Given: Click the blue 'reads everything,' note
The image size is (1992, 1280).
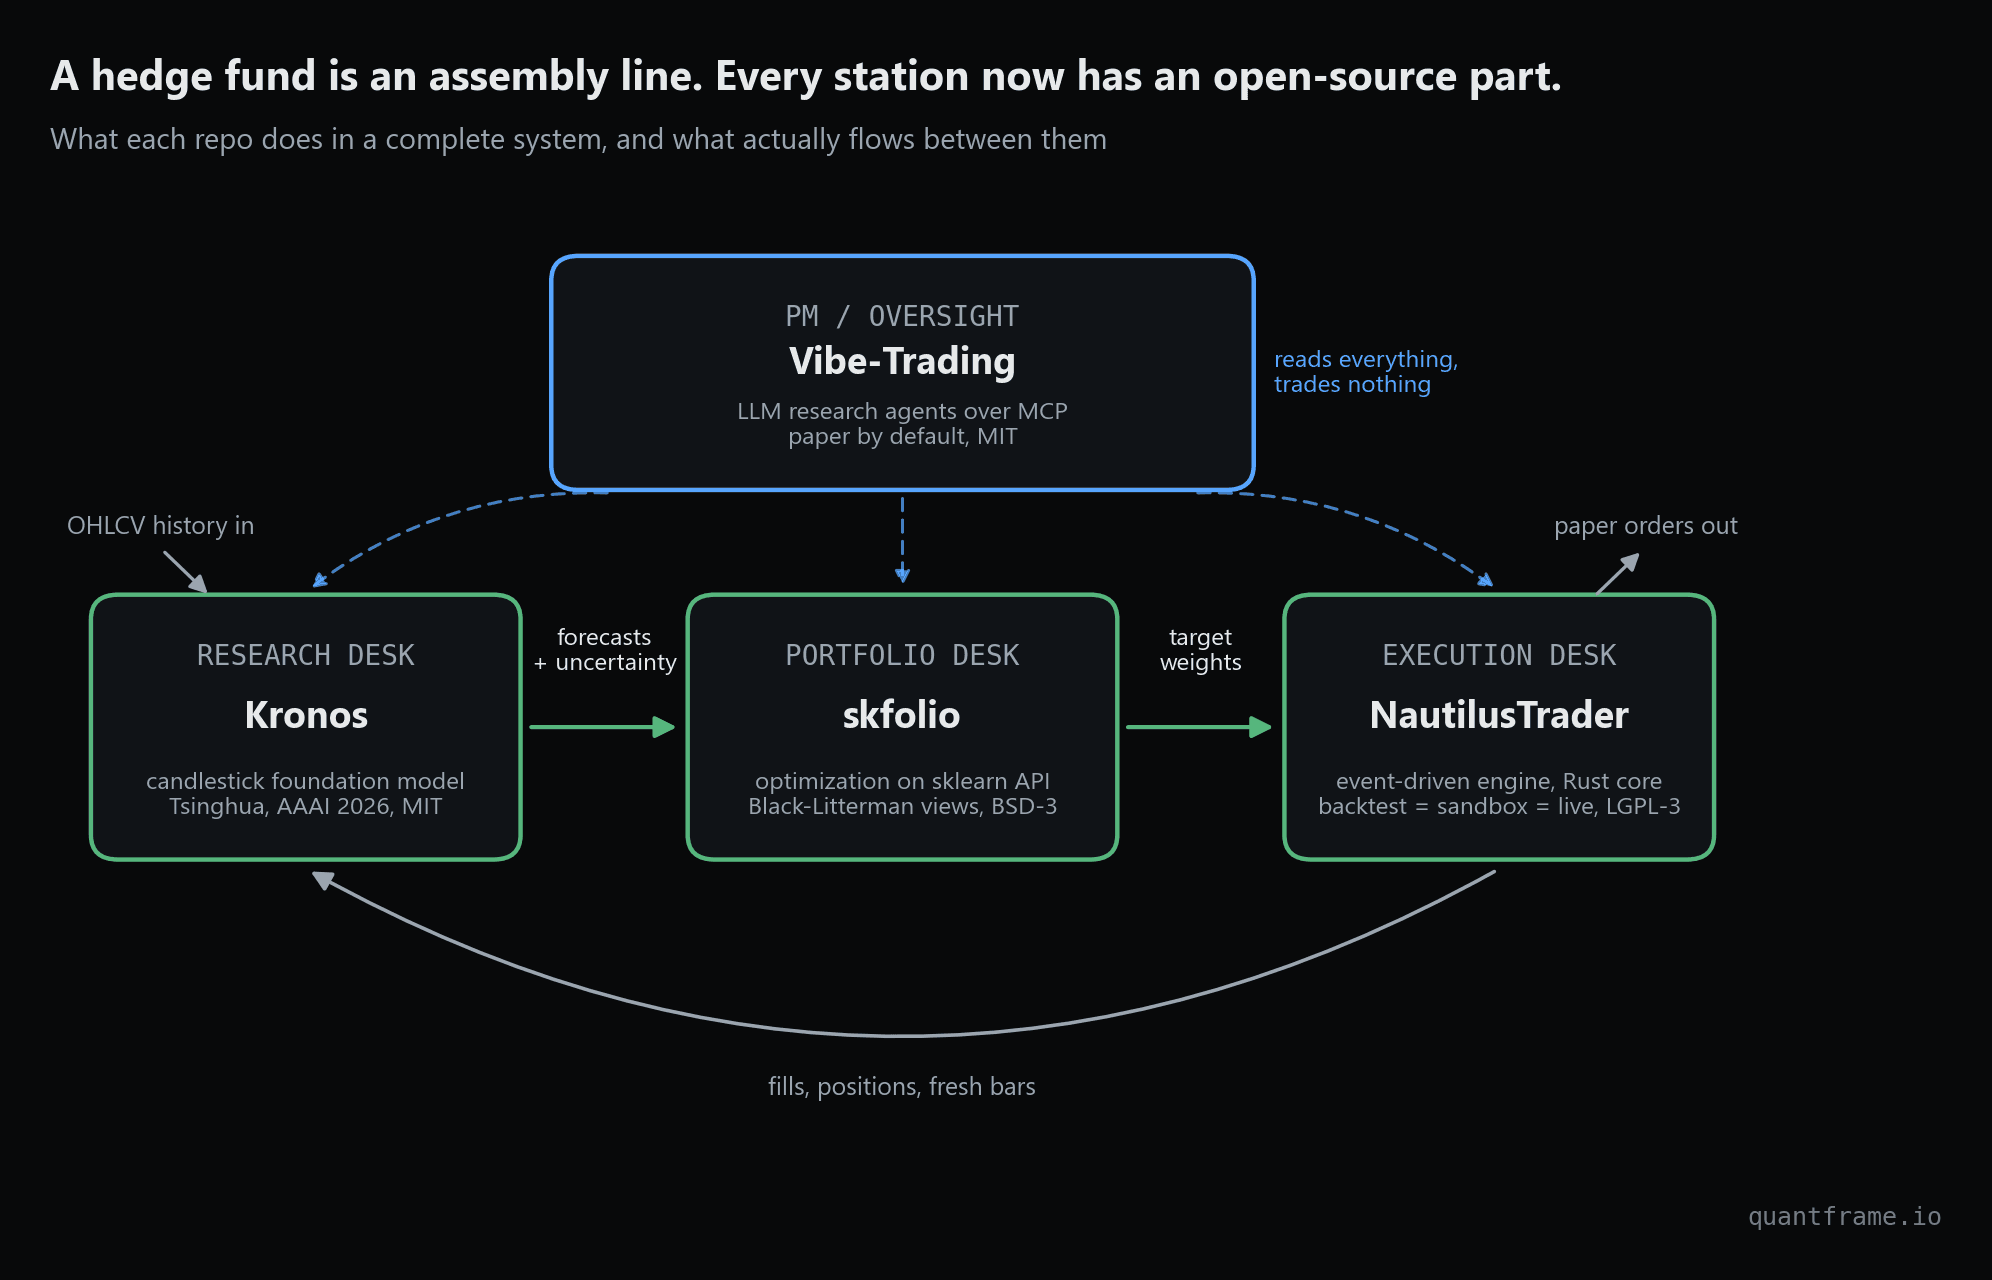Looking at the screenshot, I should pyautogui.click(x=1366, y=359).
